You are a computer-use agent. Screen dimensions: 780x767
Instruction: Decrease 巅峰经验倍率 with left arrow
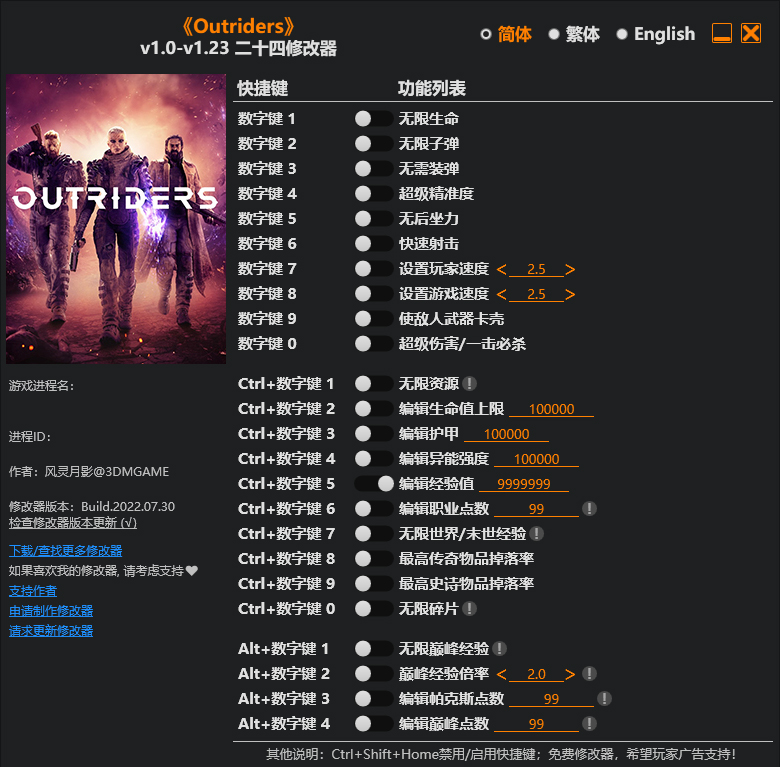tap(501, 674)
